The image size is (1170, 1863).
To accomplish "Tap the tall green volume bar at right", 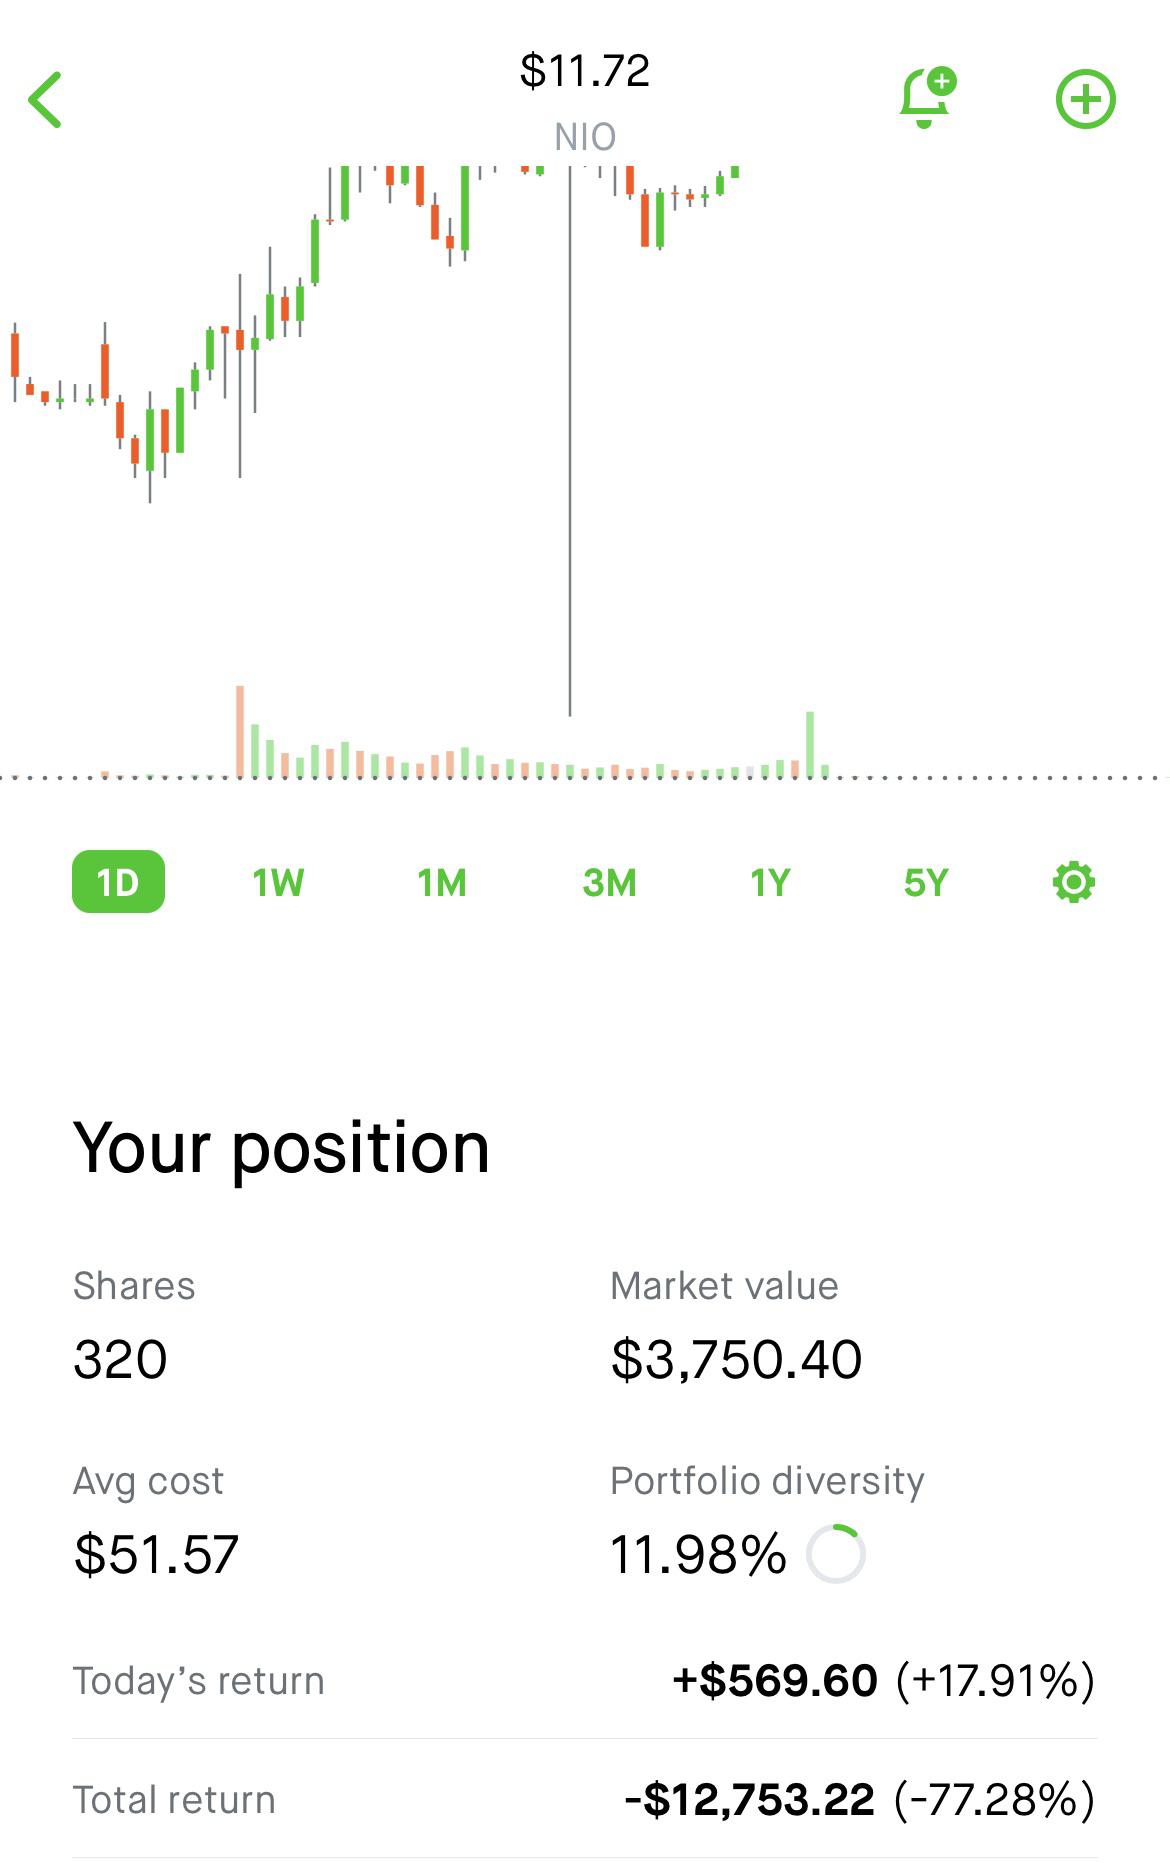I will (810, 743).
